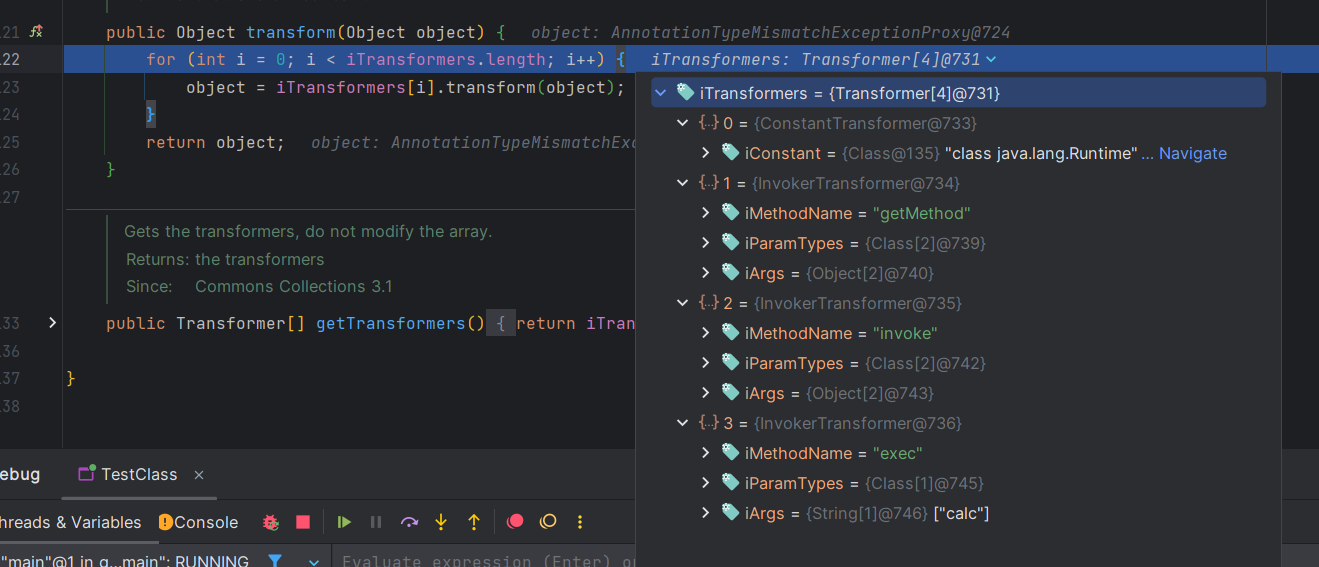Click the Rerun debug bug icon

(x=270, y=522)
